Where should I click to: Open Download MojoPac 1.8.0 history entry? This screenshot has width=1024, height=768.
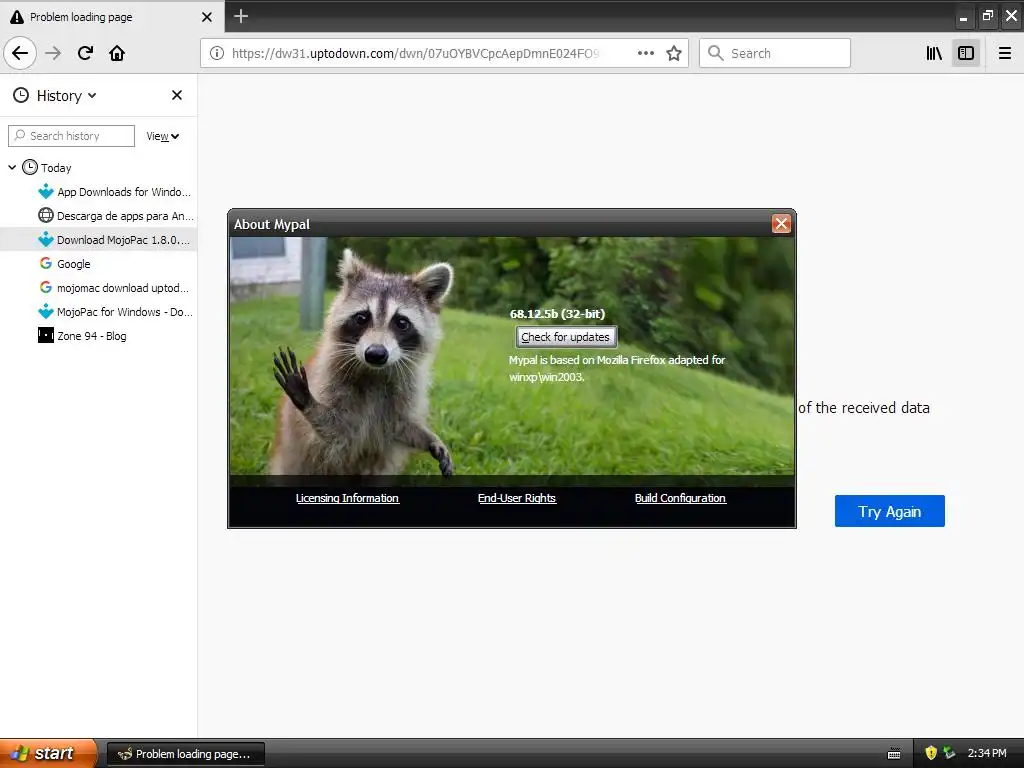pyautogui.click(x=99, y=240)
